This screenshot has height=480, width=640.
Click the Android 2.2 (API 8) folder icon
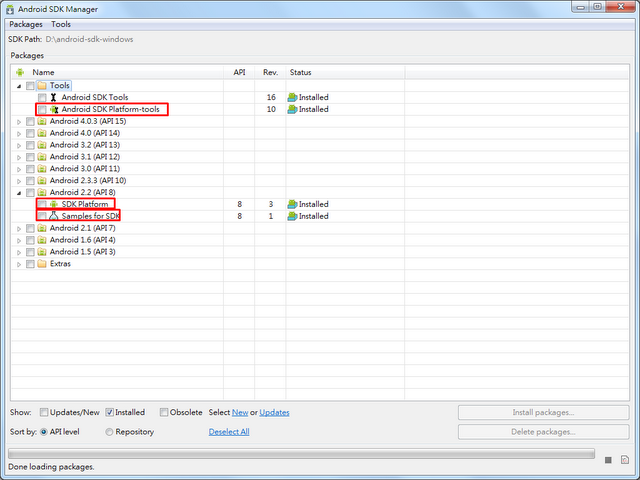[42, 192]
